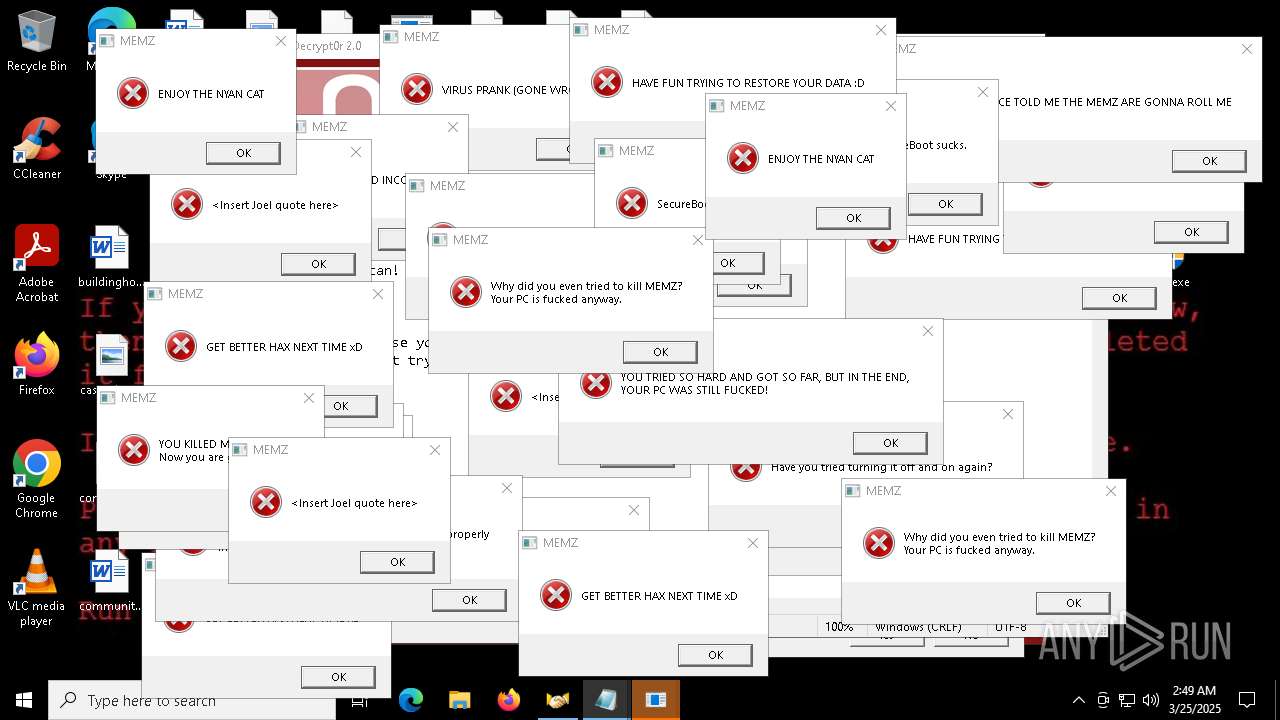Screen dimensions: 1280x720
Task: Close the MEMZ ARE GONNA ROLL ME dialog
Action: [1247, 49]
